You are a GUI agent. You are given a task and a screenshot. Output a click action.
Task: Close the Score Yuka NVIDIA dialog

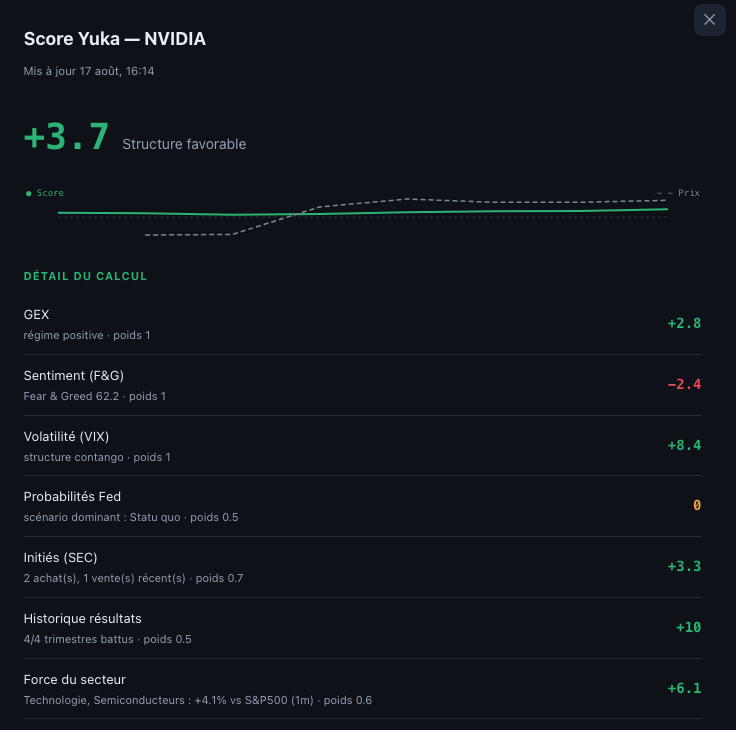709,20
